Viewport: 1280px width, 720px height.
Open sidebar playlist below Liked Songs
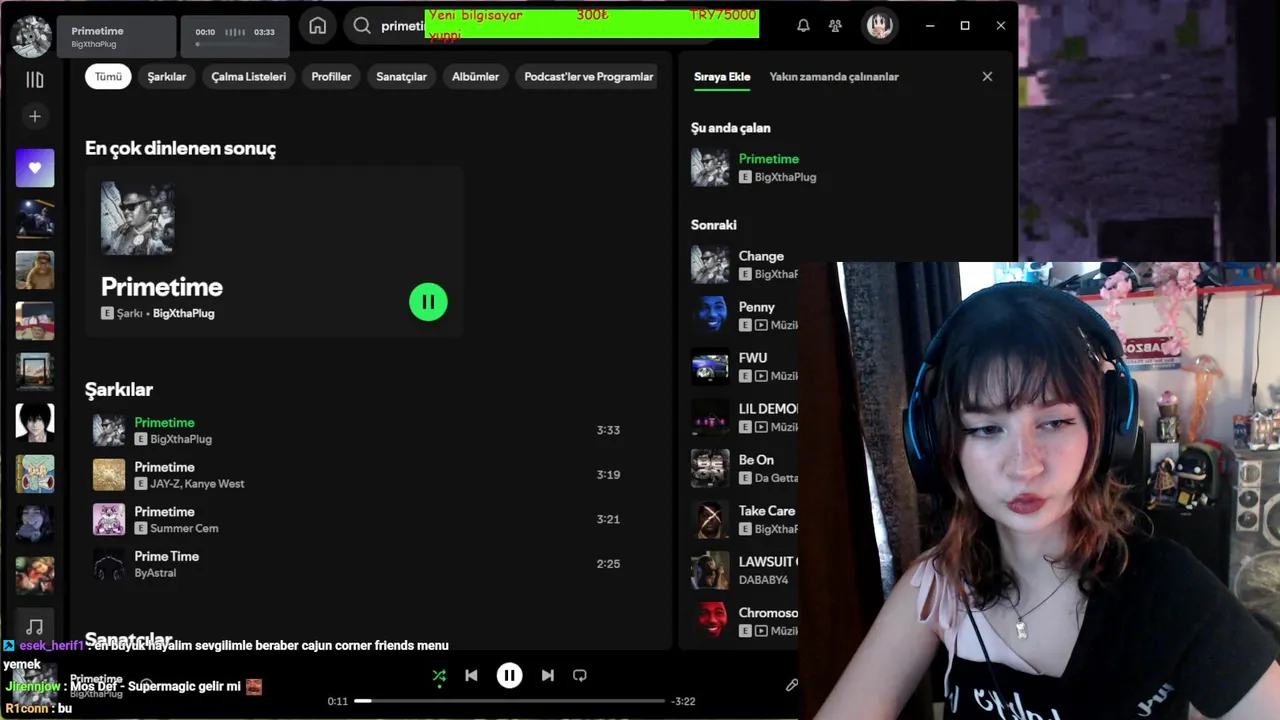(x=35, y=218)
